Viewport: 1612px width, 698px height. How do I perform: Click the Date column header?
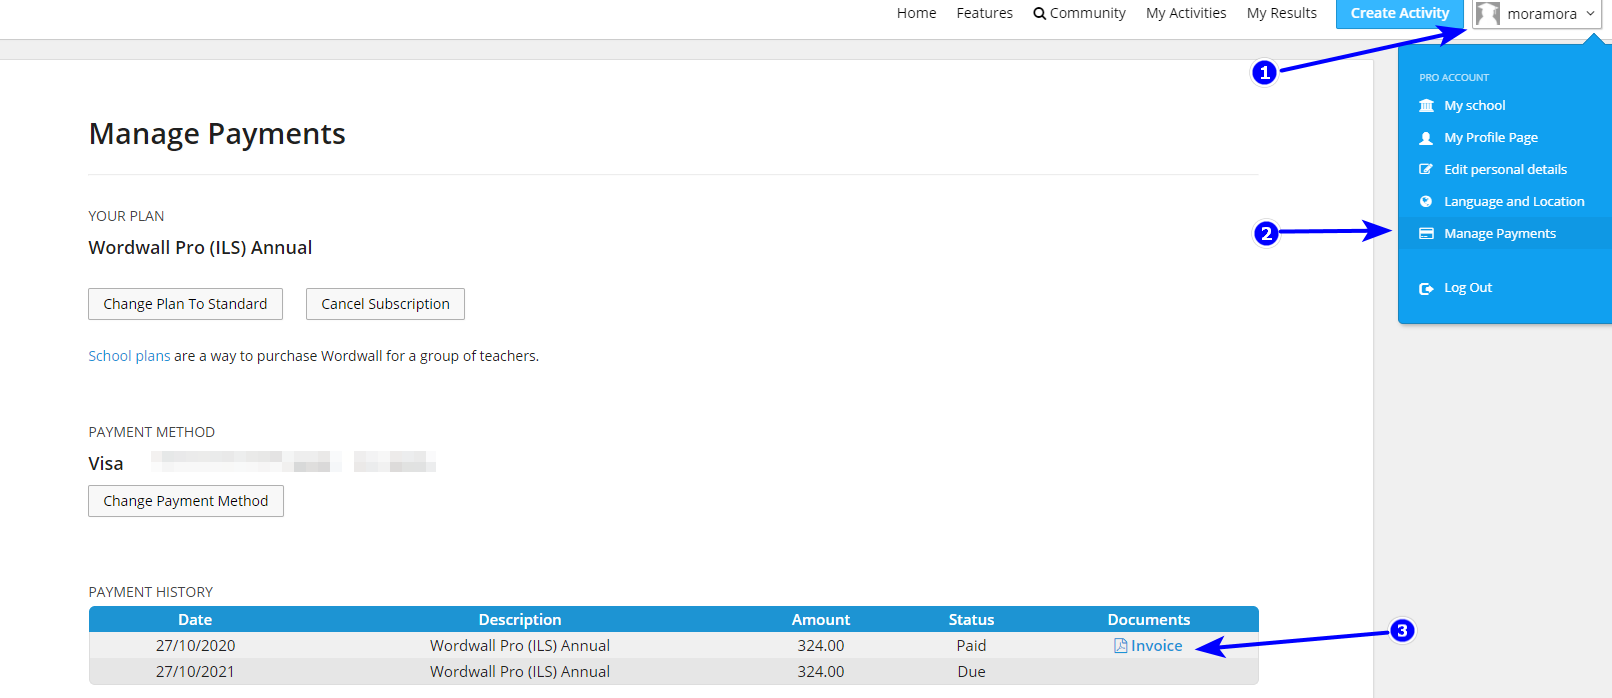click(x=195, y=620)
